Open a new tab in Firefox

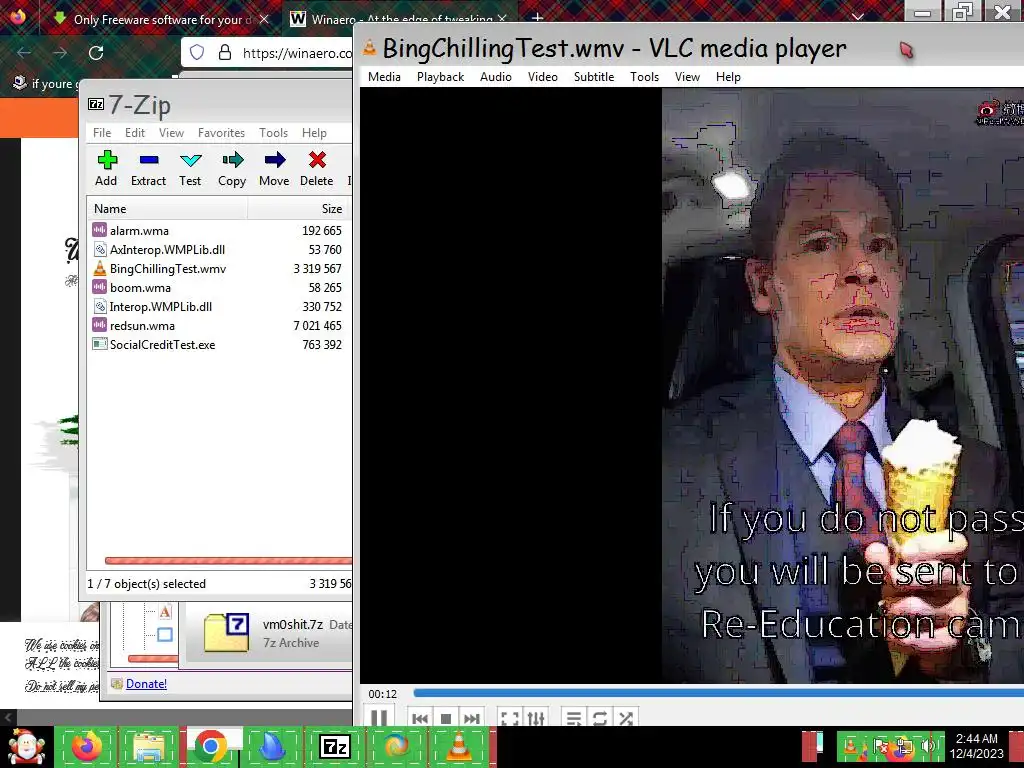tap(537, 18)
